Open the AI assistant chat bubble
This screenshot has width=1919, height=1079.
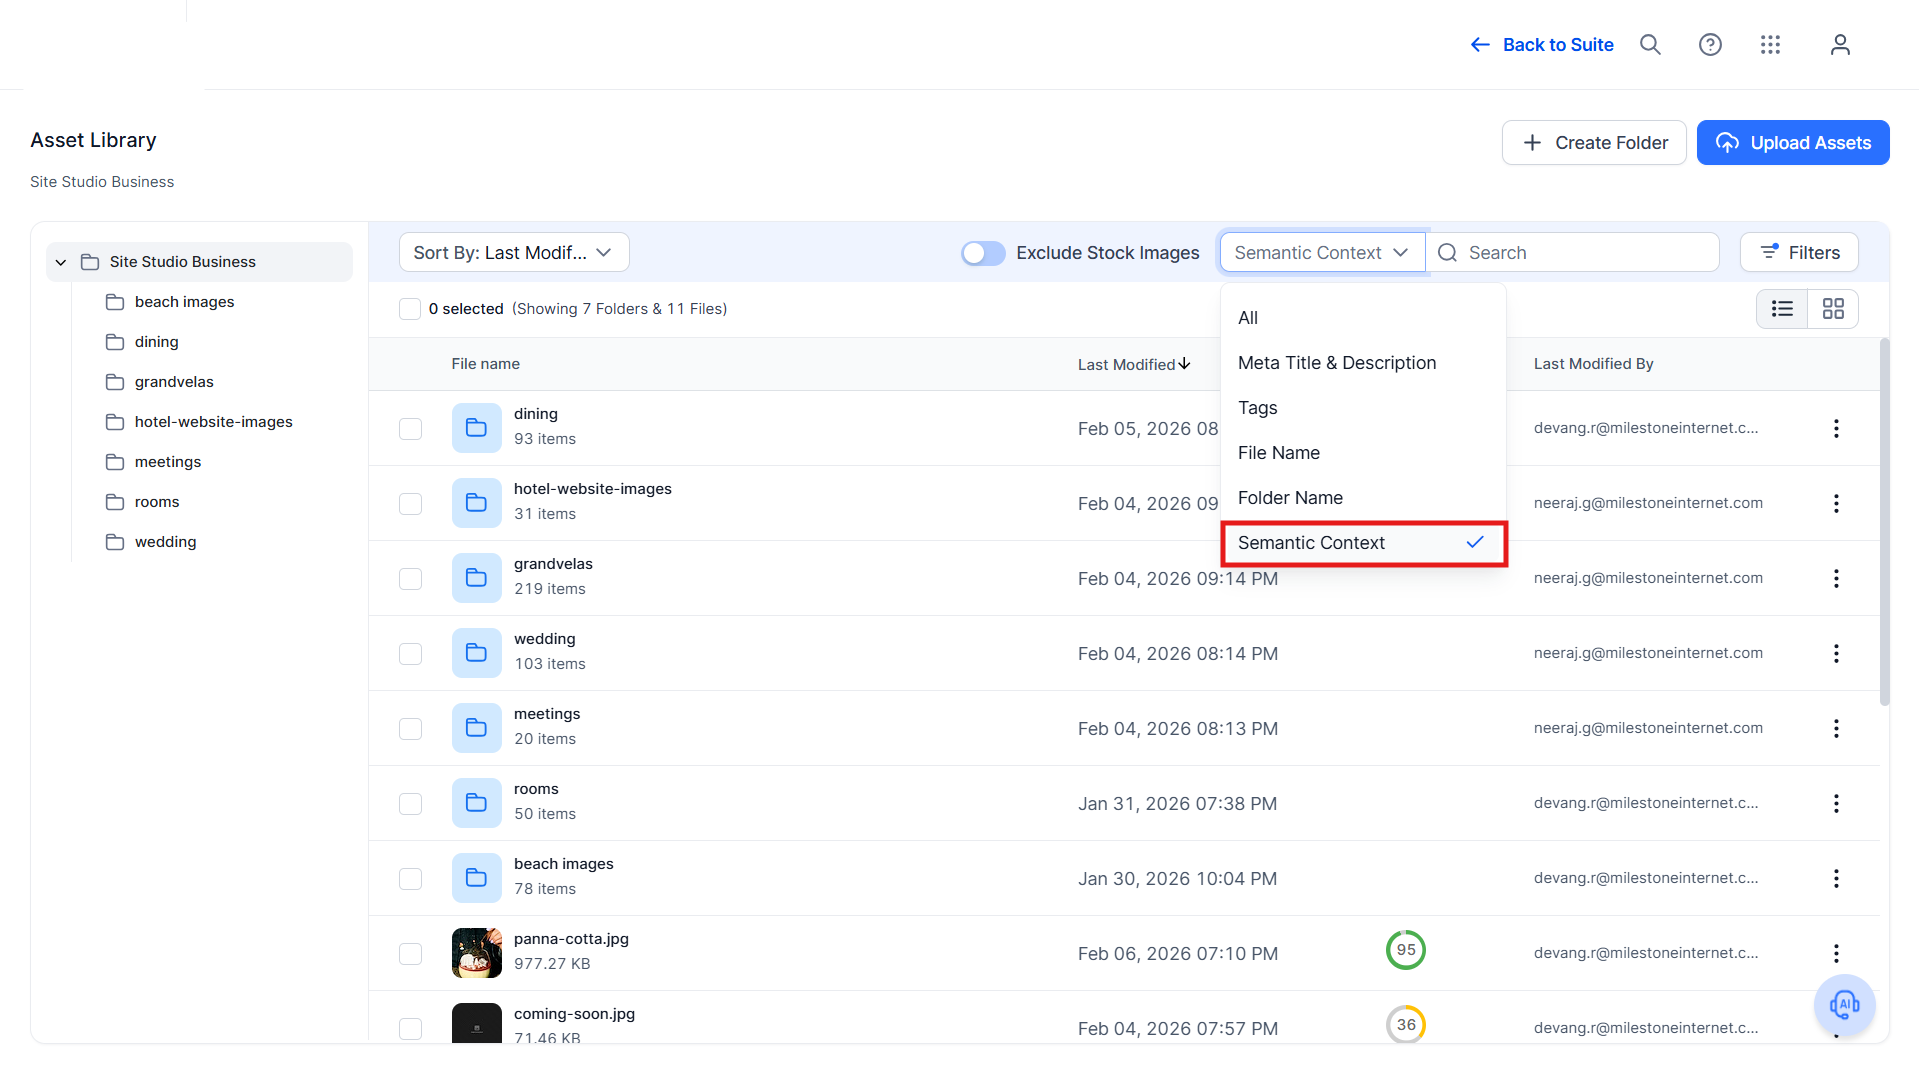tap(1844, 1004)
